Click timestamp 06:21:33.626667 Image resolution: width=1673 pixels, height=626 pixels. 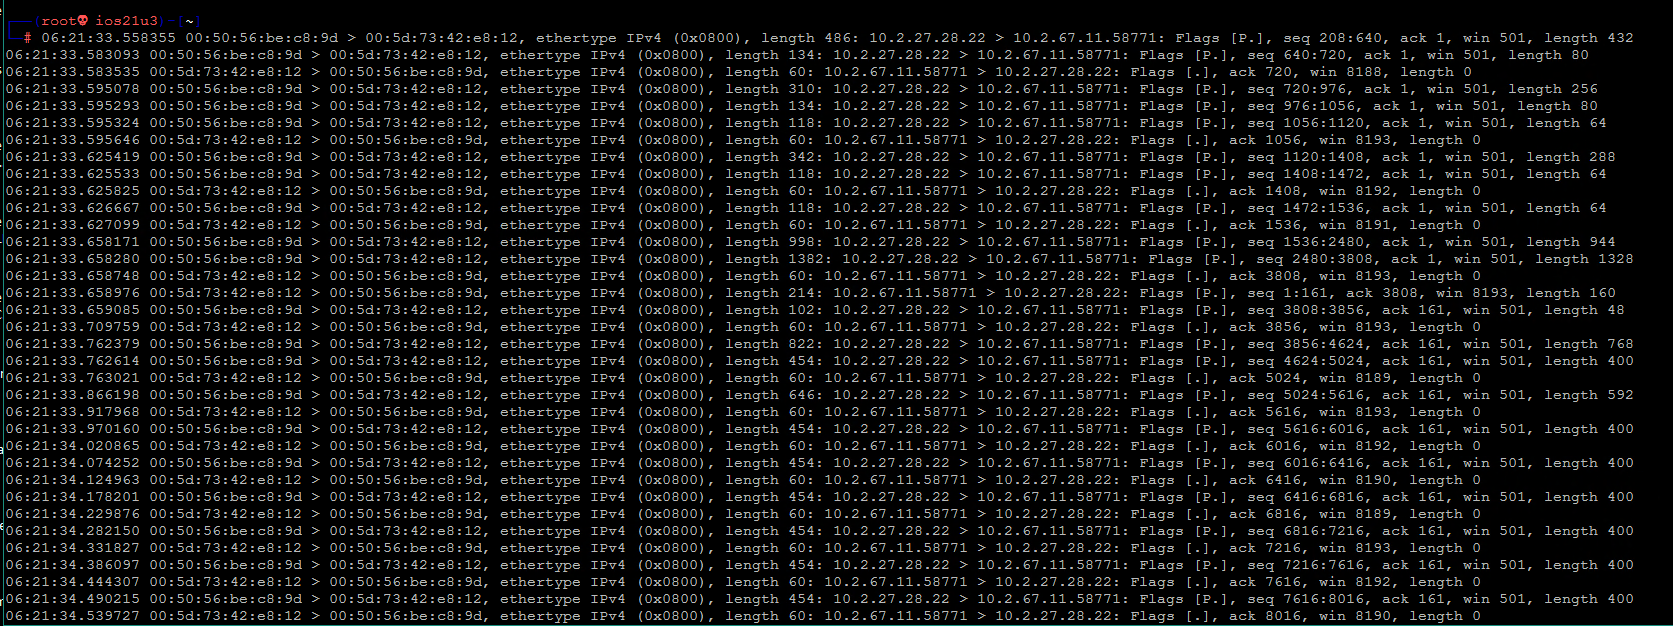[x=72, y=208]
